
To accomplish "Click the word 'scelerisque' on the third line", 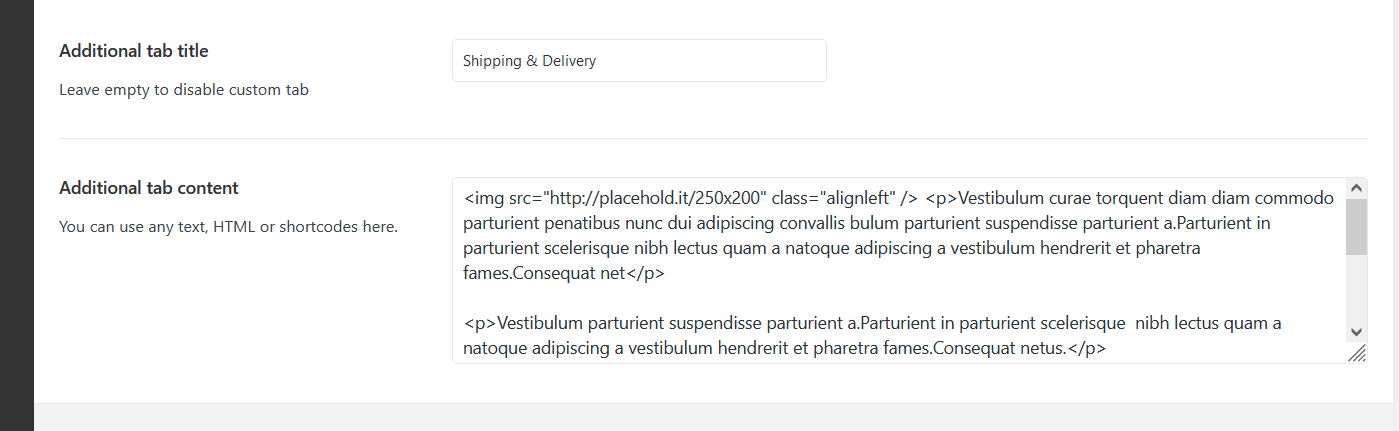I will tap(588, 248).
